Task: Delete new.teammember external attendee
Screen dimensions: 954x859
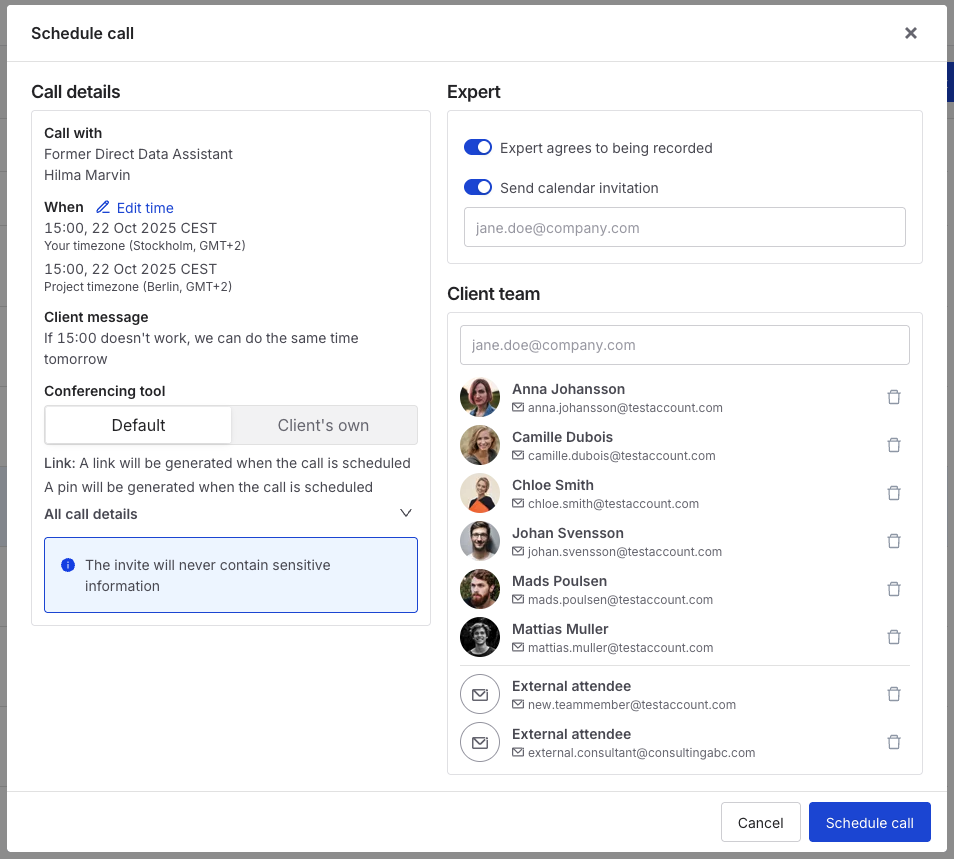Action: [x=894, y=694]
